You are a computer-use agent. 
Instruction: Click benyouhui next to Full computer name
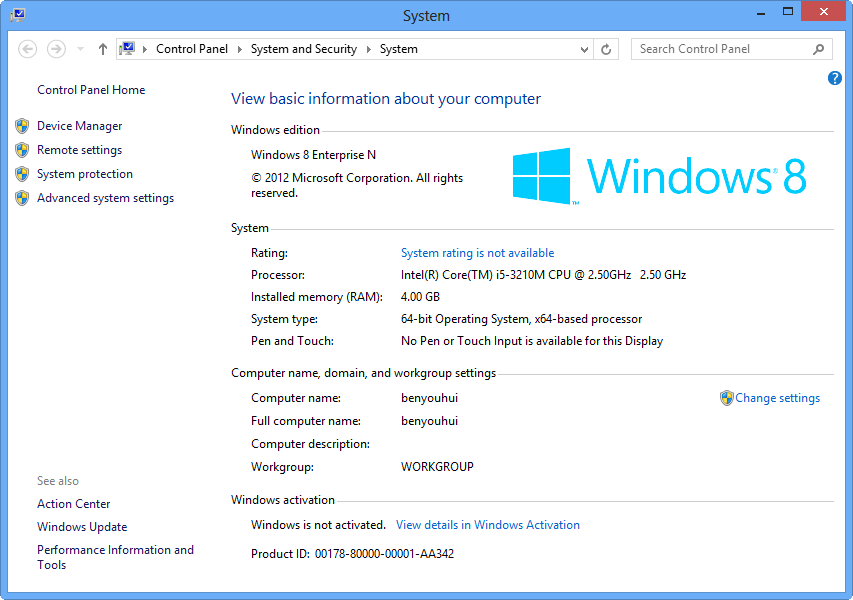(x=429, y=421)
